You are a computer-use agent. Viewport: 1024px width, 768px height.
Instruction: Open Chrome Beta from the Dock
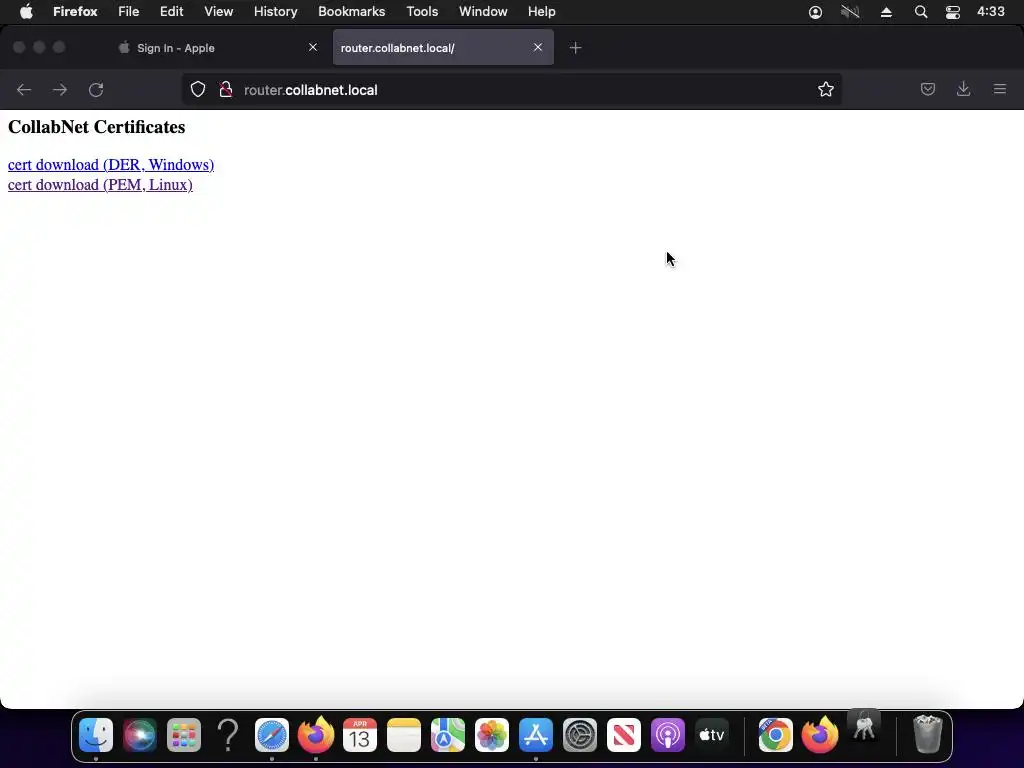click(776, 735)
